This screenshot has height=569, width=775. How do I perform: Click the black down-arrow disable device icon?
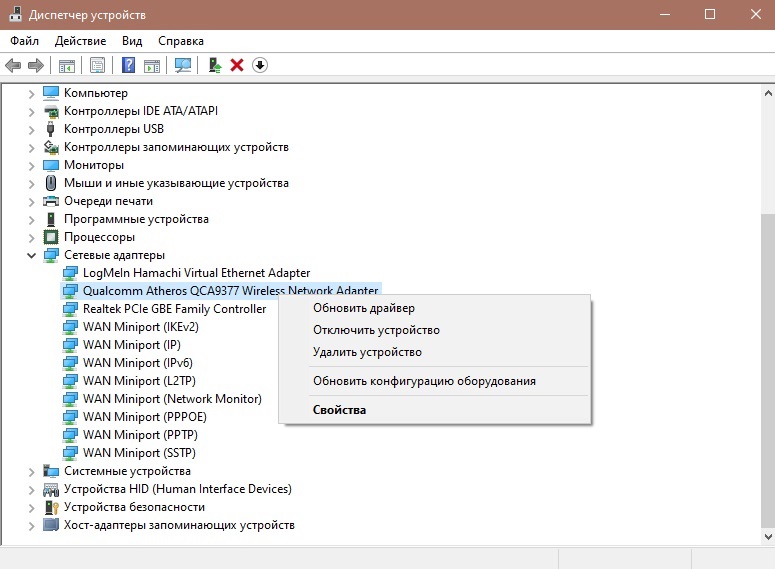[x=260, y=65]
